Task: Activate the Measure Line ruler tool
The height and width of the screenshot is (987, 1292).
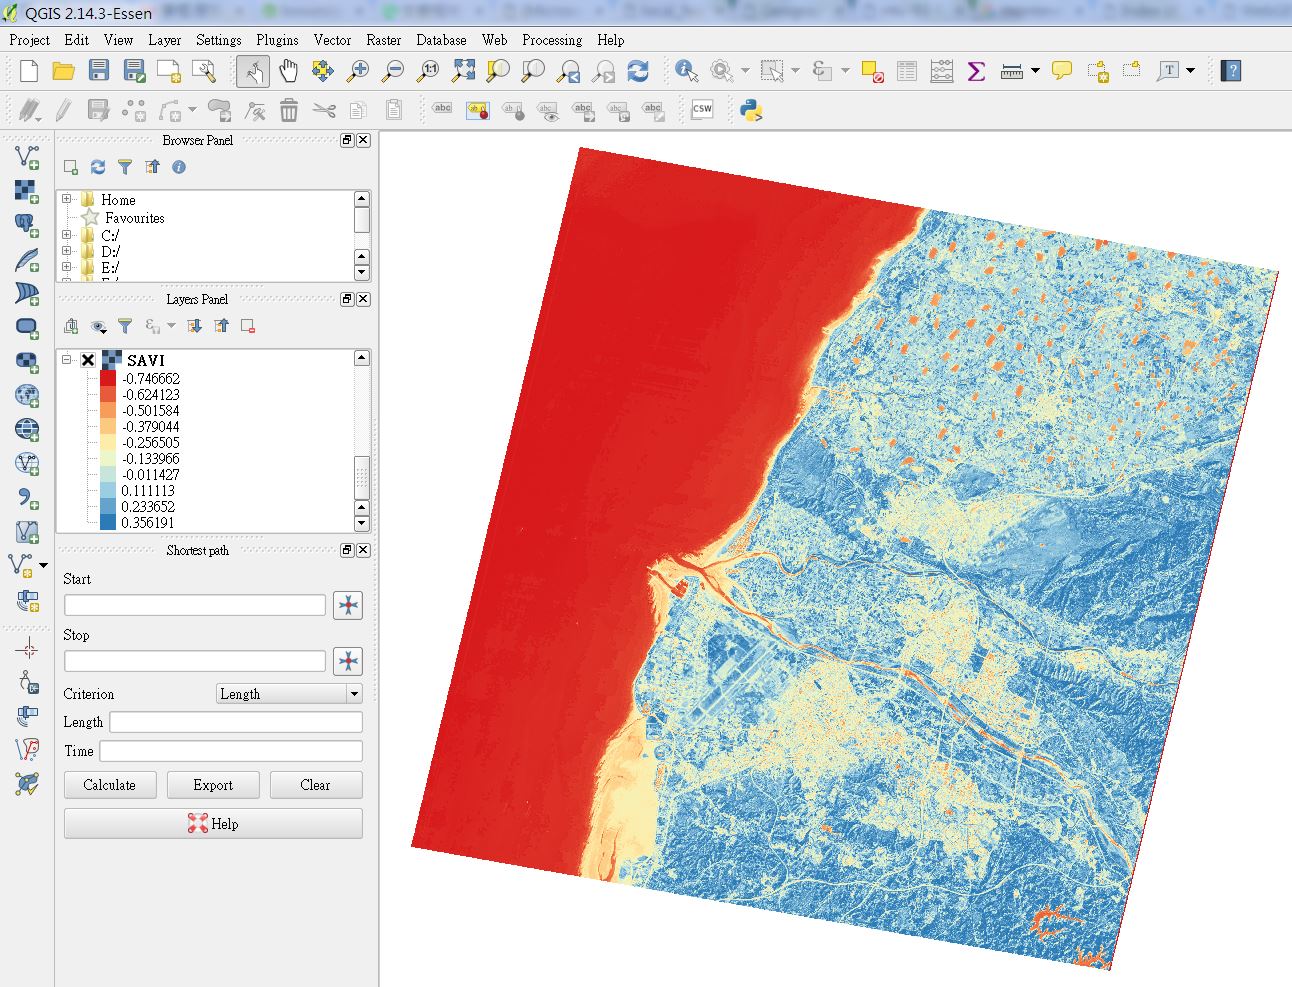Action: click(x=1011, y=71)
